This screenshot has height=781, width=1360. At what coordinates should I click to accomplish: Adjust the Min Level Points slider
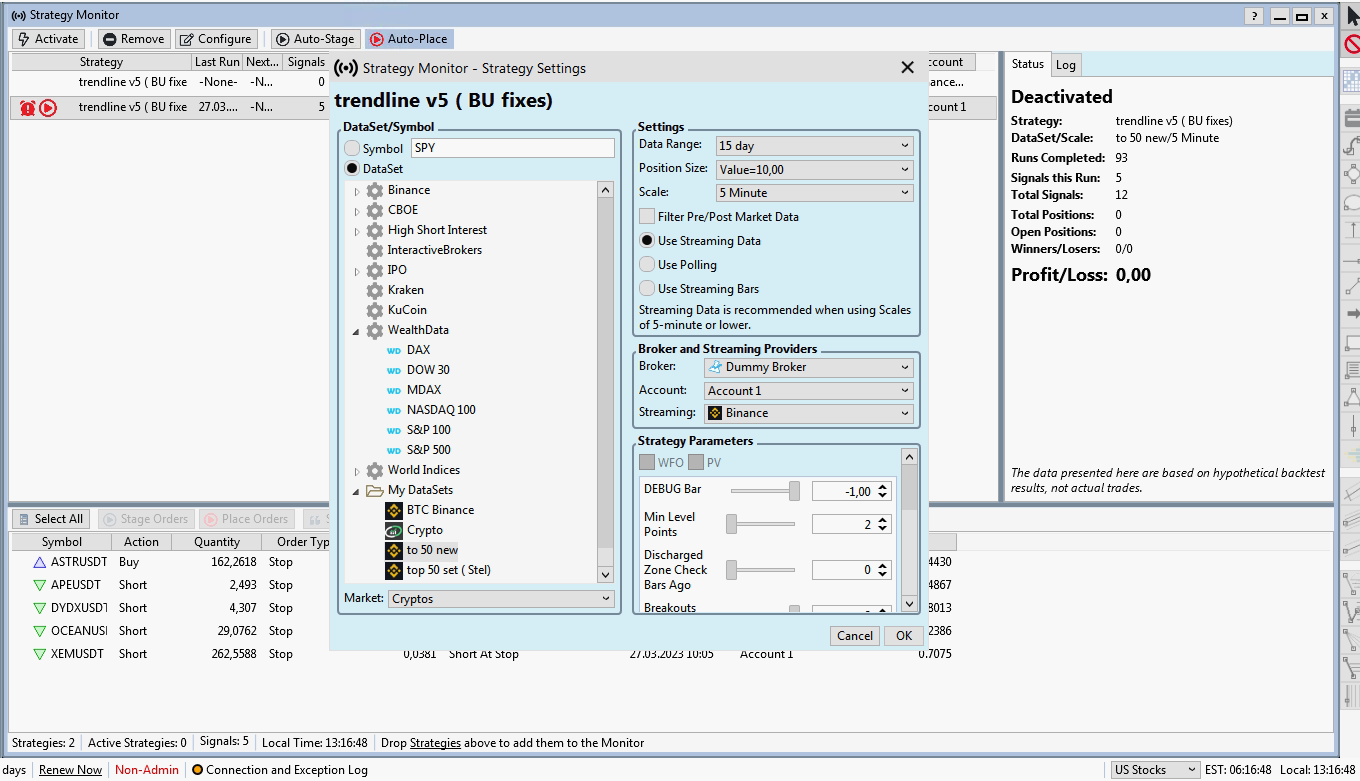point(732,524)
